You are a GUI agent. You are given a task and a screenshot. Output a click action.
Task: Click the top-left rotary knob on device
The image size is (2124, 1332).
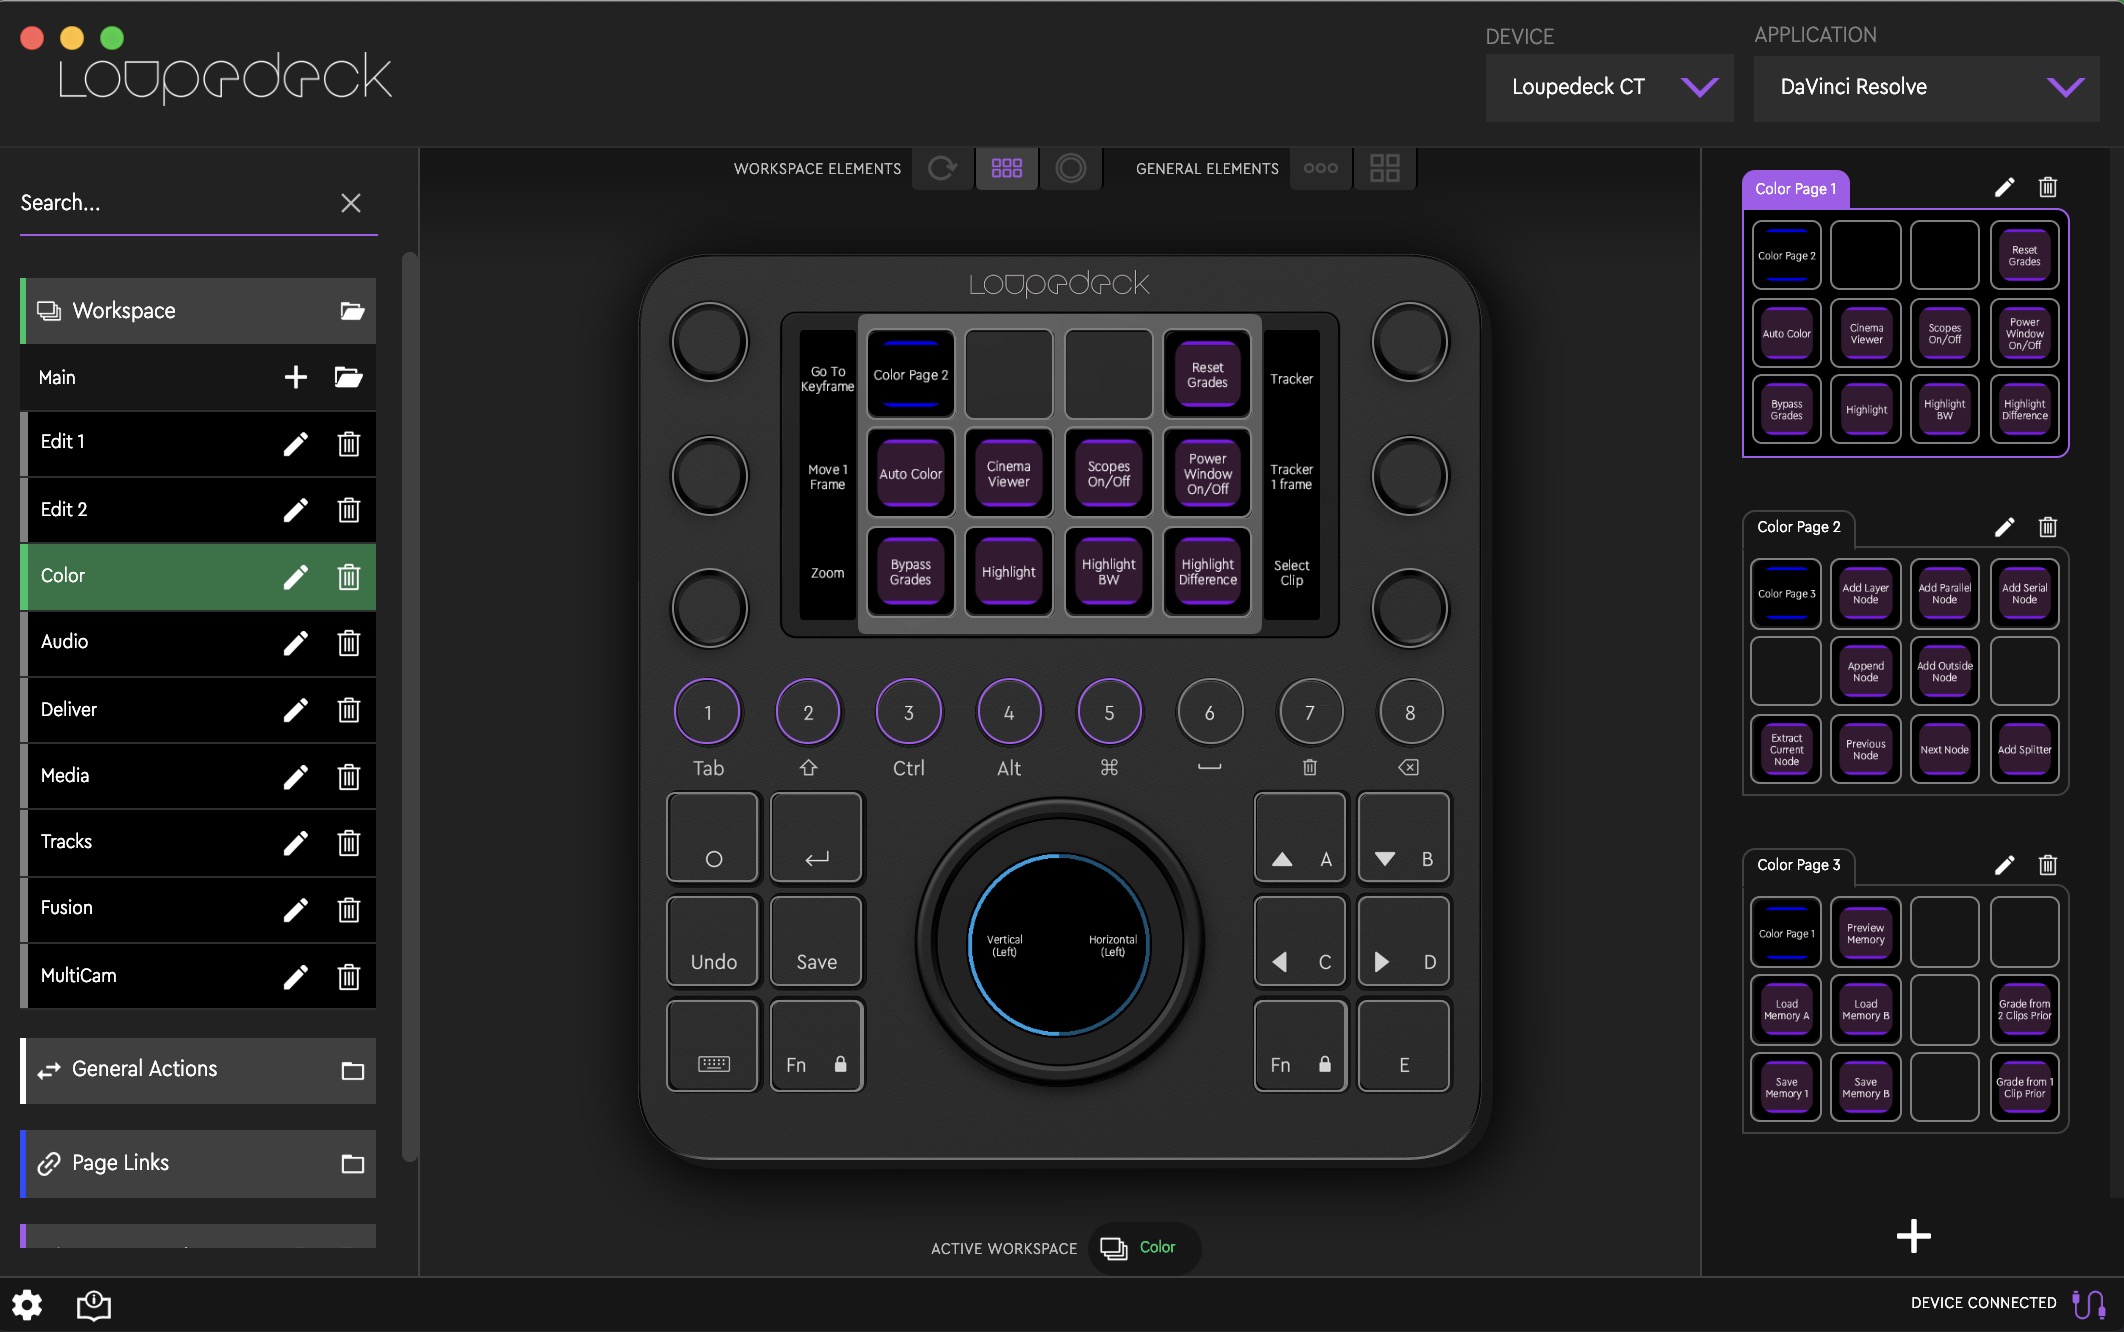click(x=709, y=342)
